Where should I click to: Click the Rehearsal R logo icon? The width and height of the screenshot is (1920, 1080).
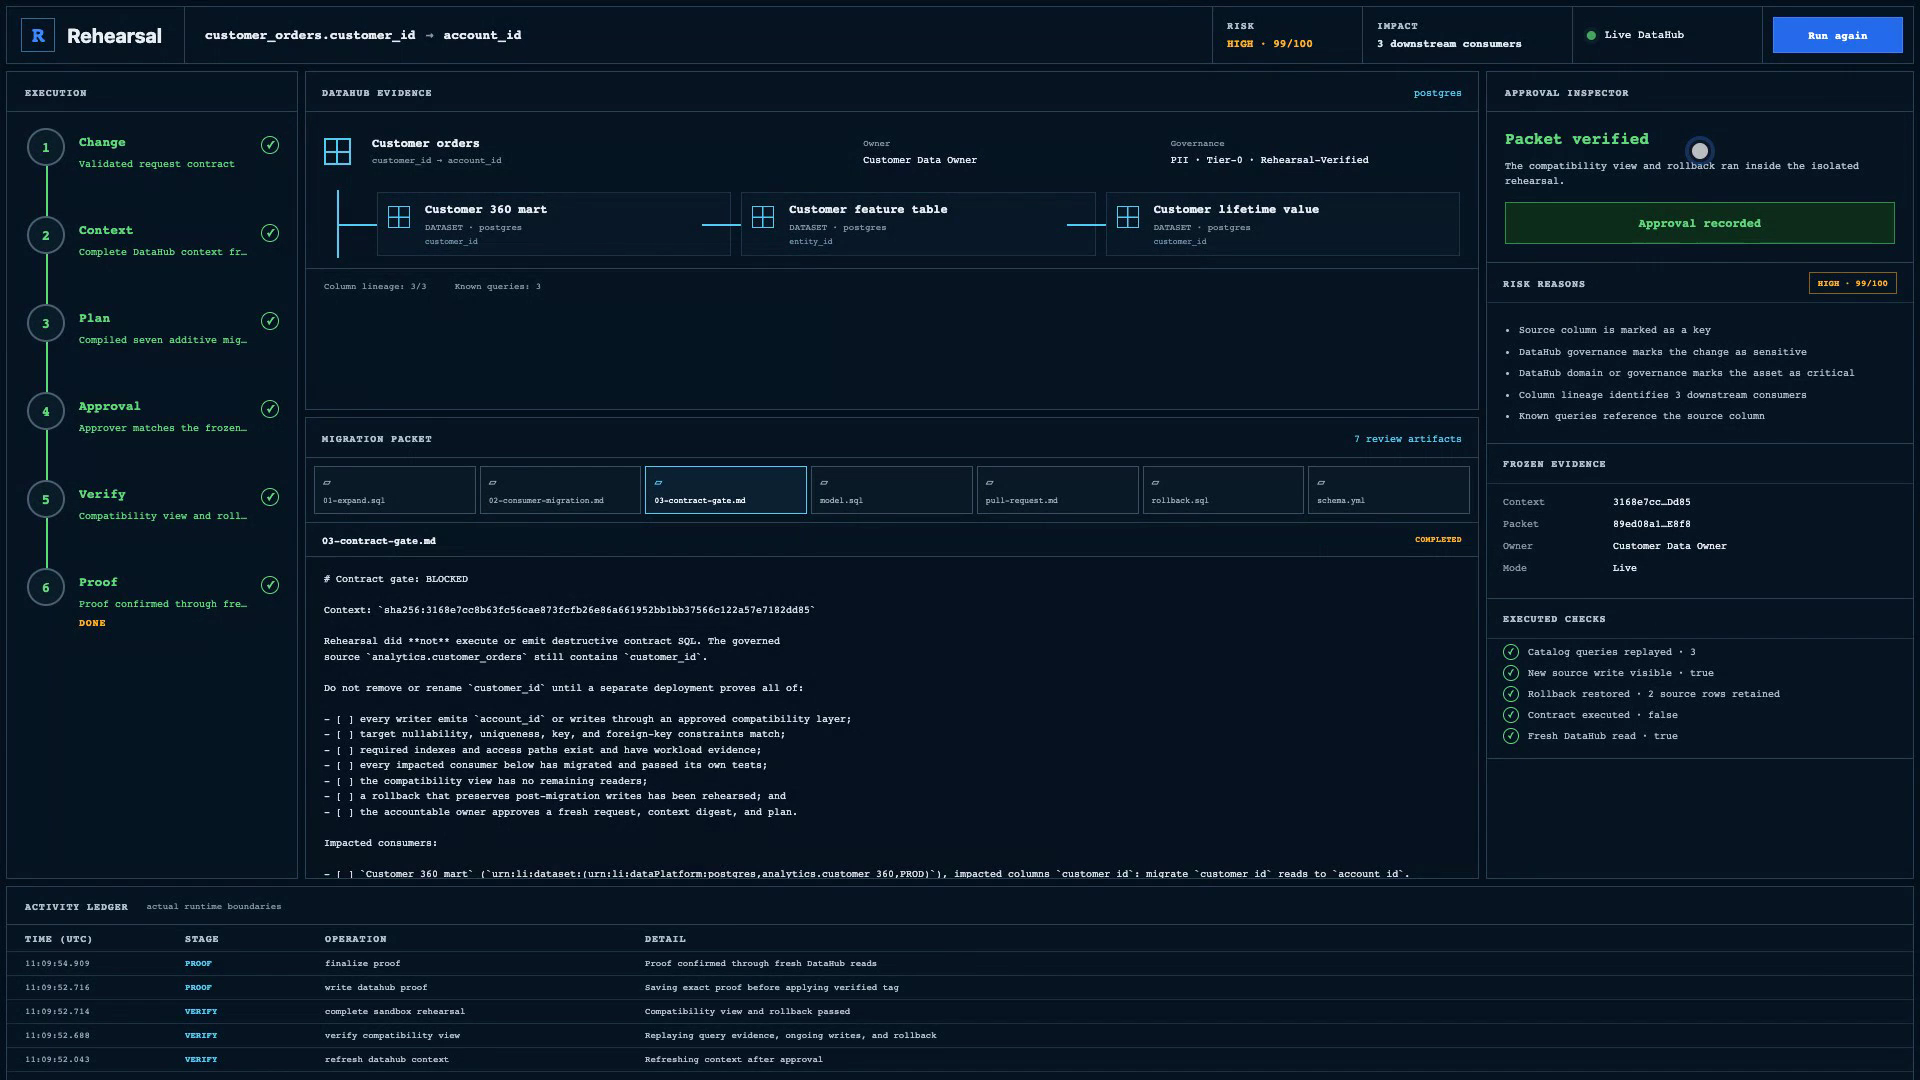tap(38, 35)
